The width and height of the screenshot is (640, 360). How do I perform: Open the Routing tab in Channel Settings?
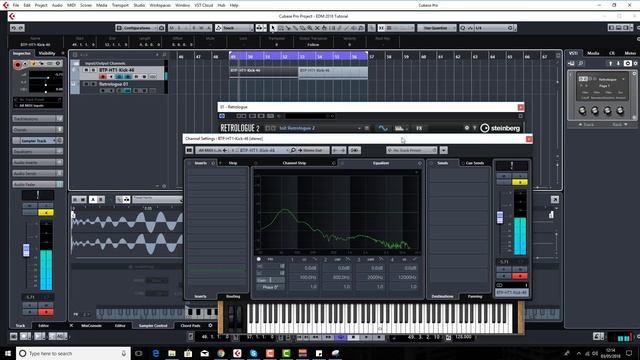[233, 296]
